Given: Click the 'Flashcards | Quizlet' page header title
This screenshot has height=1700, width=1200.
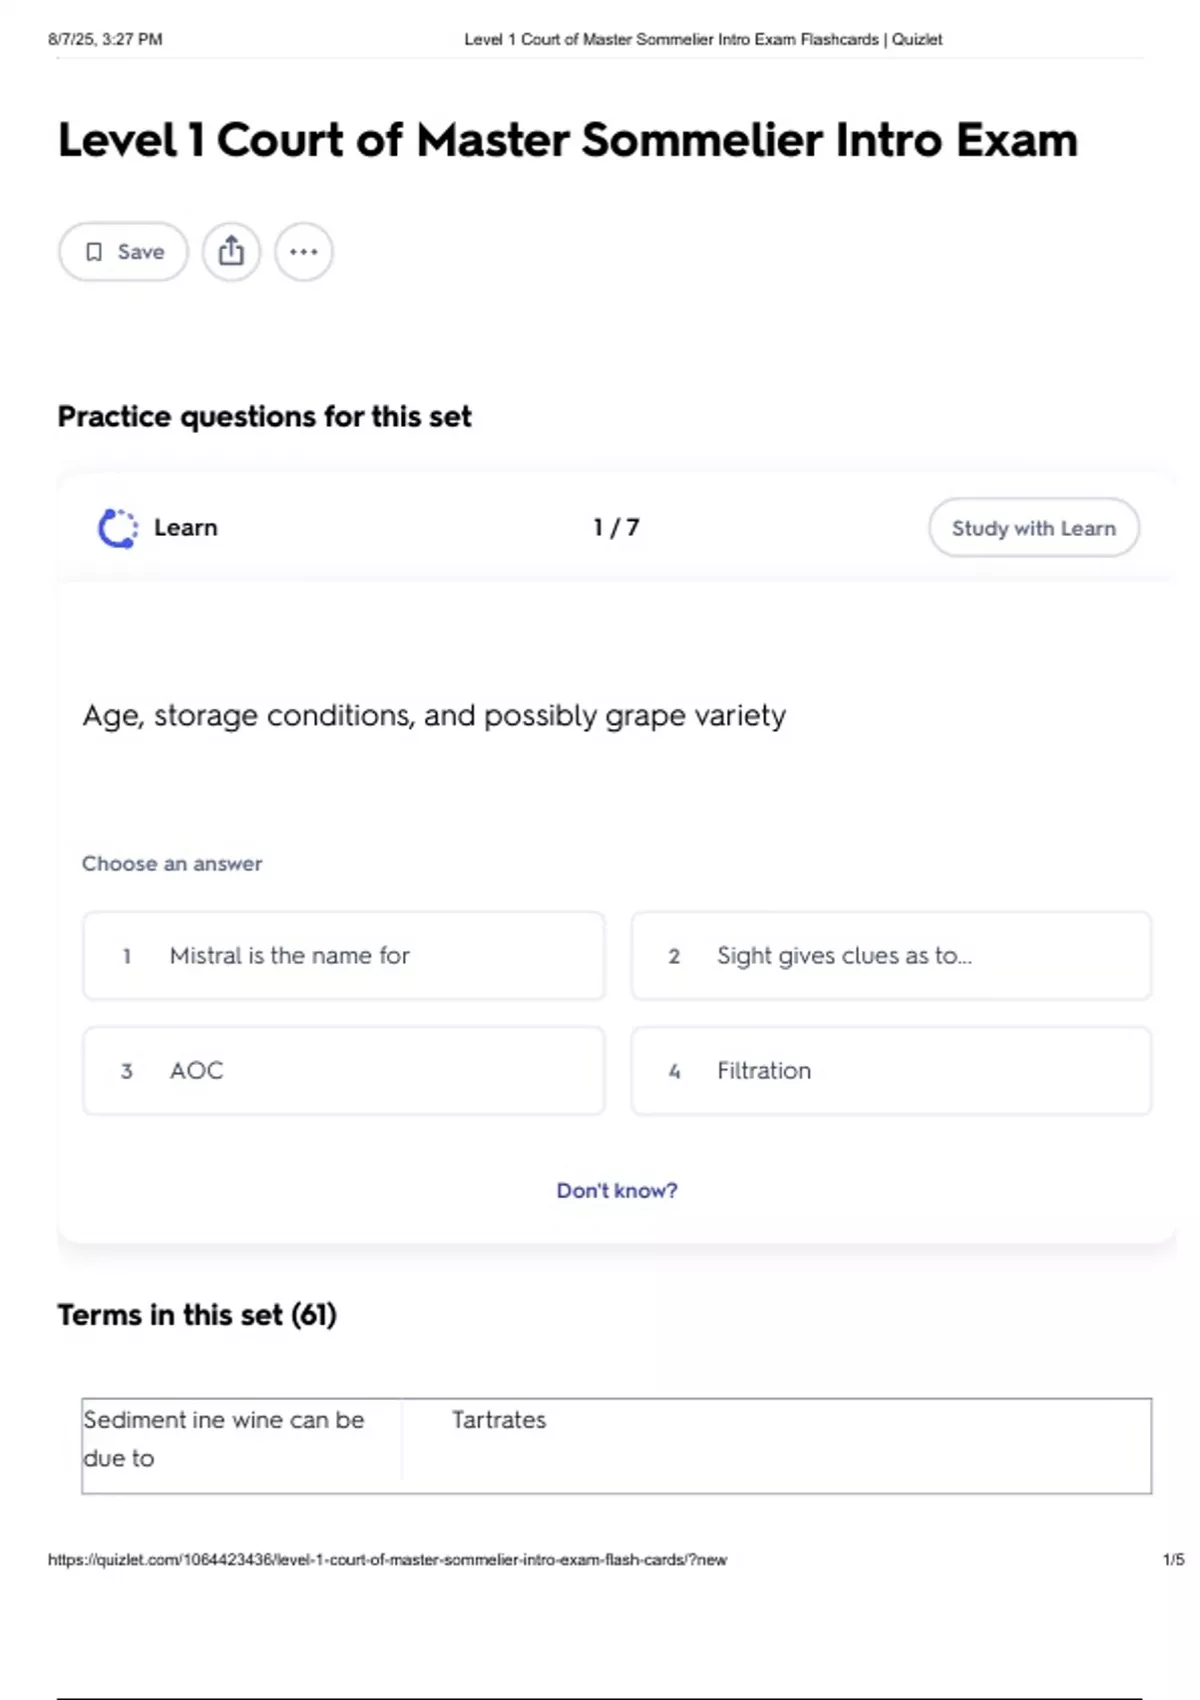Looking at the screenshot, I should point(703,40).
